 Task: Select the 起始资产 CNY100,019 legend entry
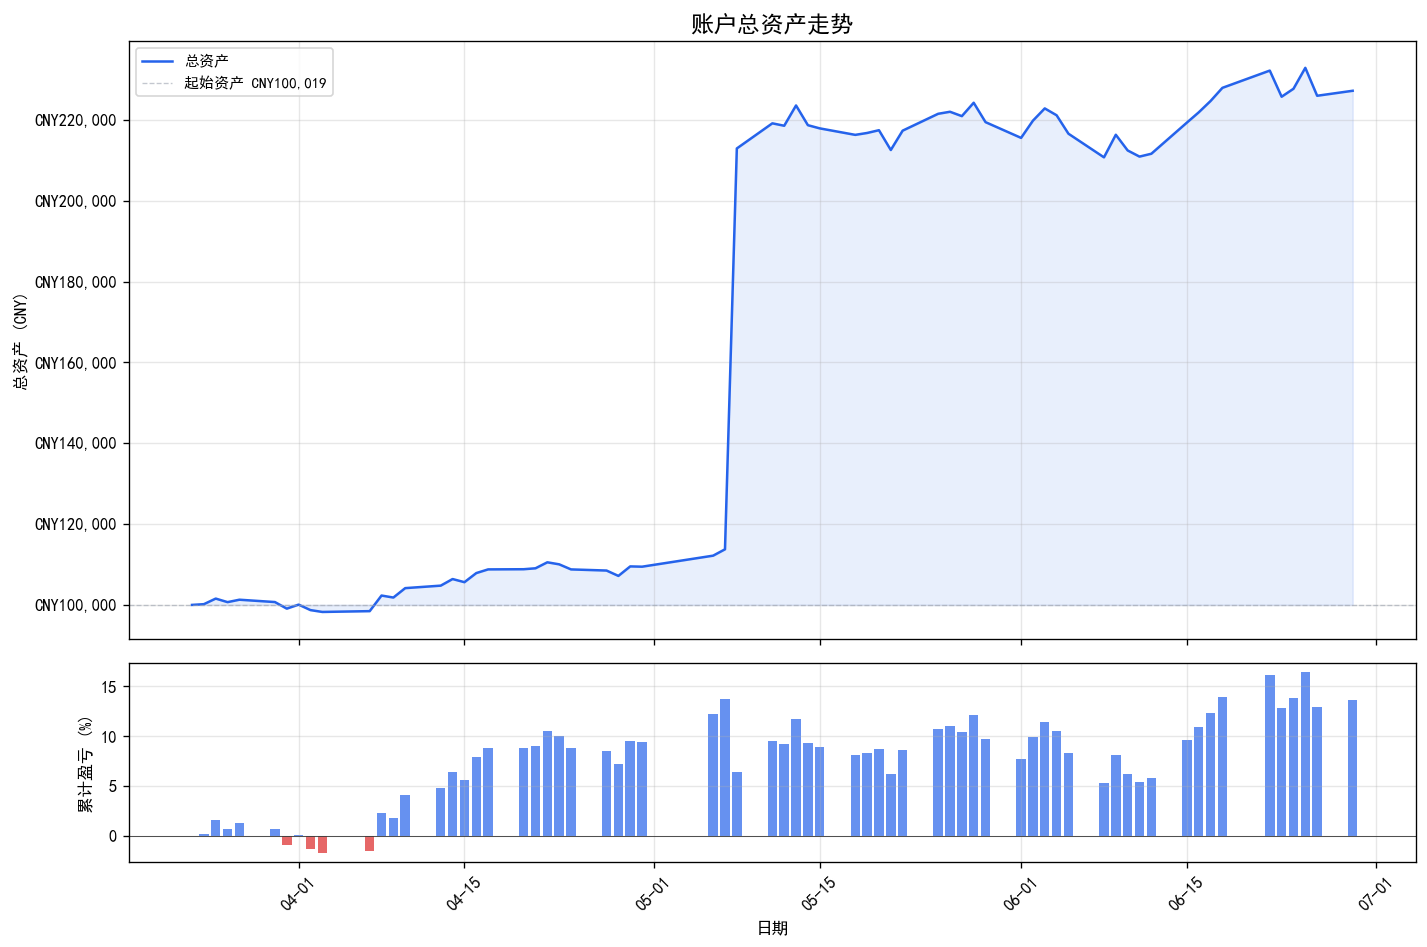(x=255, y=83)
